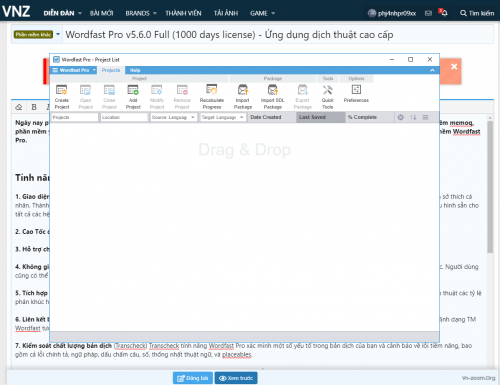The image size is (500, 385).
Task: Click the Projects filter field
Action: click(75, 117)
